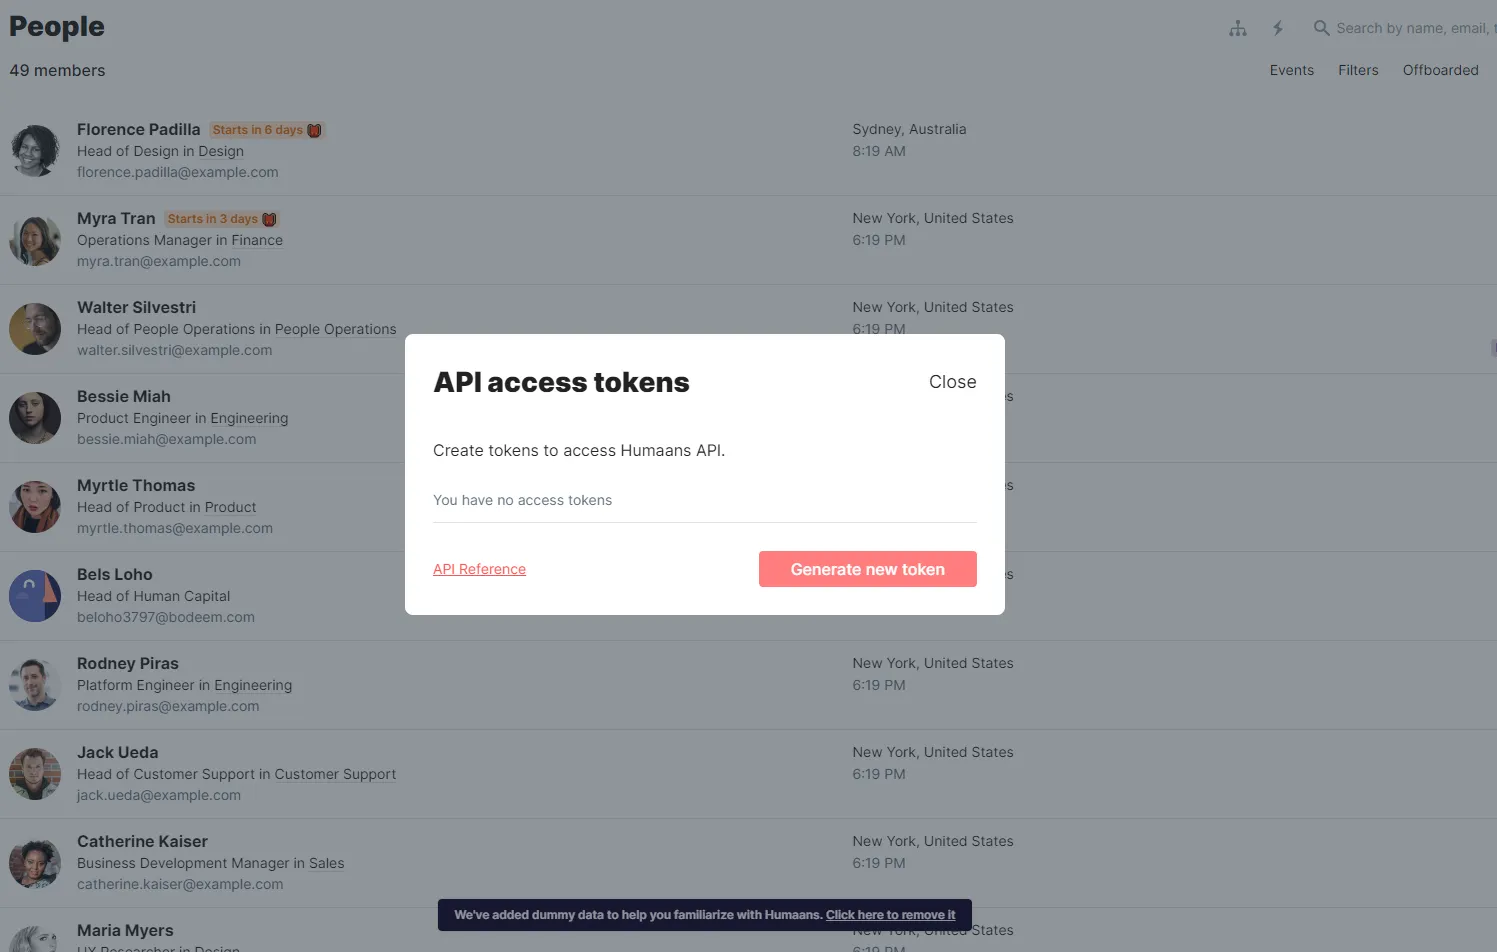Open the org chart icon
The image size is (1497, 952).
[1238, 28]
